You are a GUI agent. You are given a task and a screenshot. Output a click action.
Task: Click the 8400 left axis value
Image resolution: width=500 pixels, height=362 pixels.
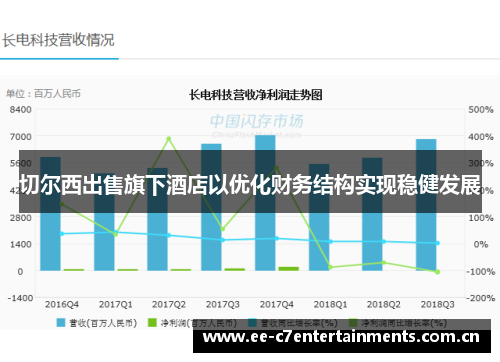point(20,110)
